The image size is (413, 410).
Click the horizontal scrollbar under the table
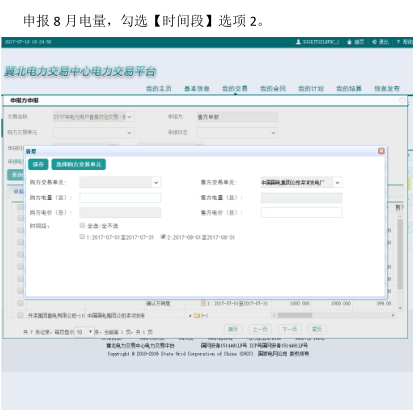334,315
